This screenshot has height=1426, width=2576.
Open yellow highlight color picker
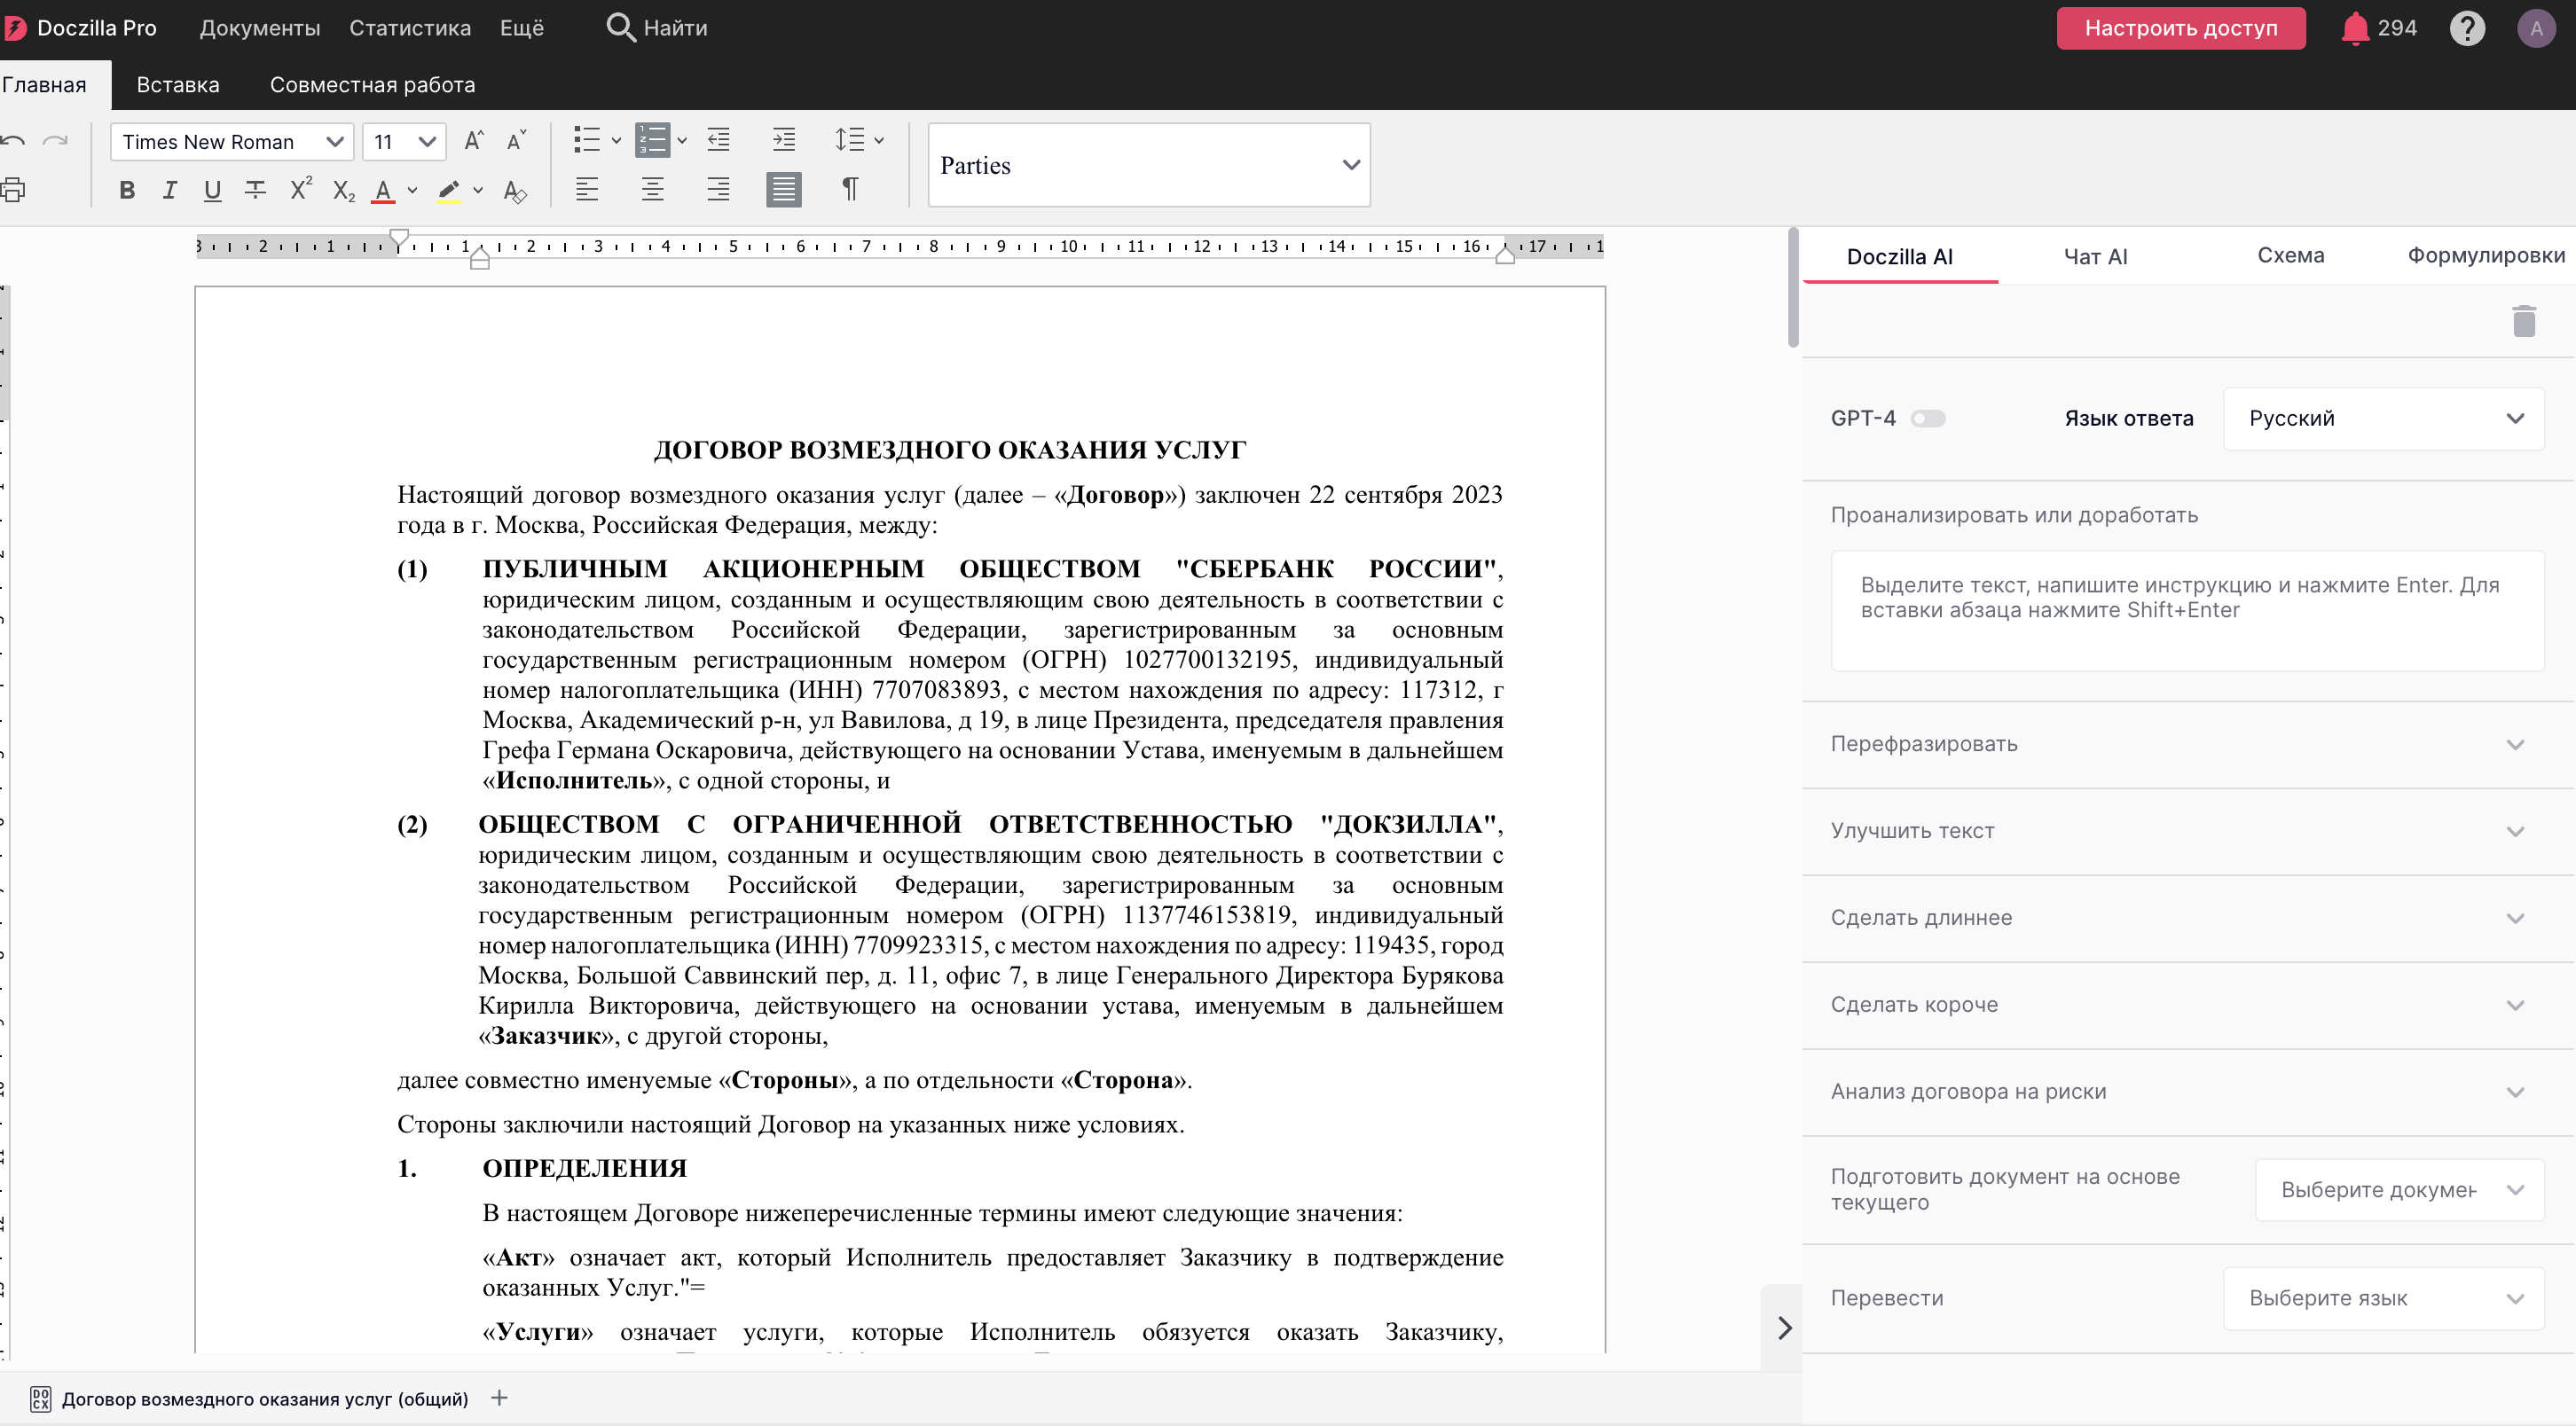click(478, 190)
